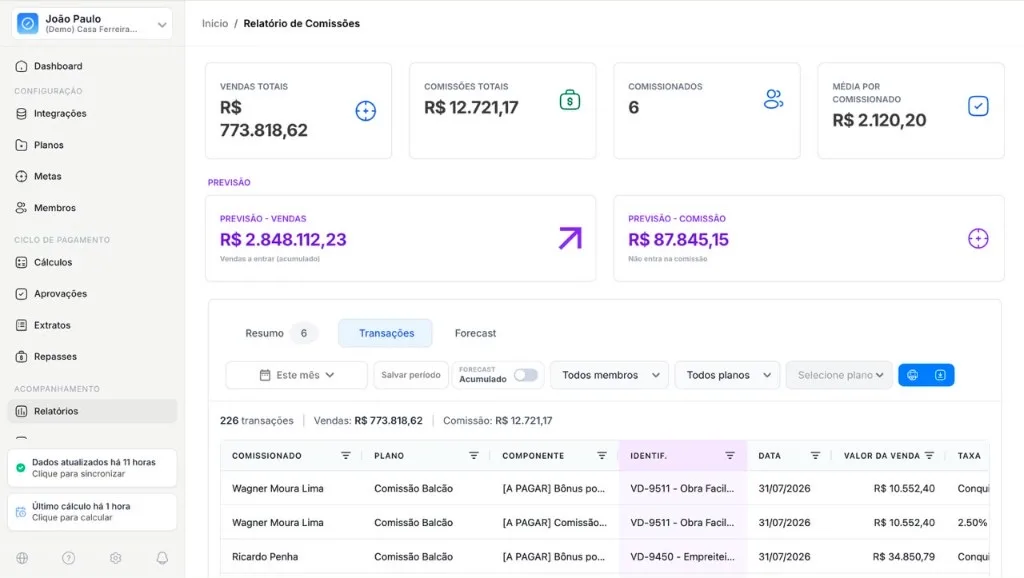Click the Início breadcrumb link
The height and width of the screenshot is (578, 1024).
pos(215,24)
